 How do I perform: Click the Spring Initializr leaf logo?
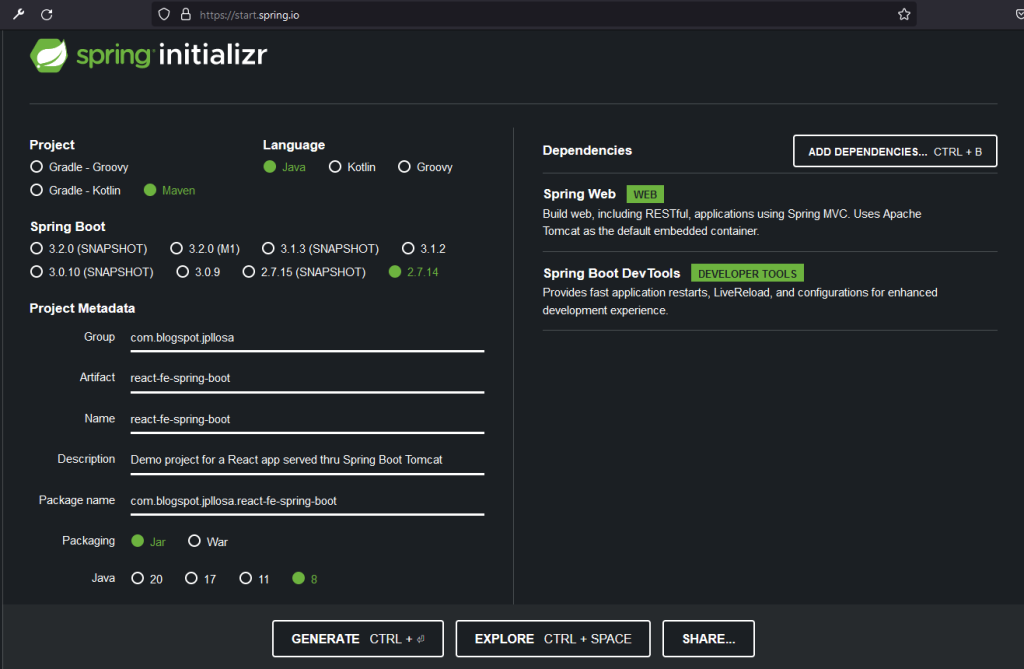(x=50, y=55)
